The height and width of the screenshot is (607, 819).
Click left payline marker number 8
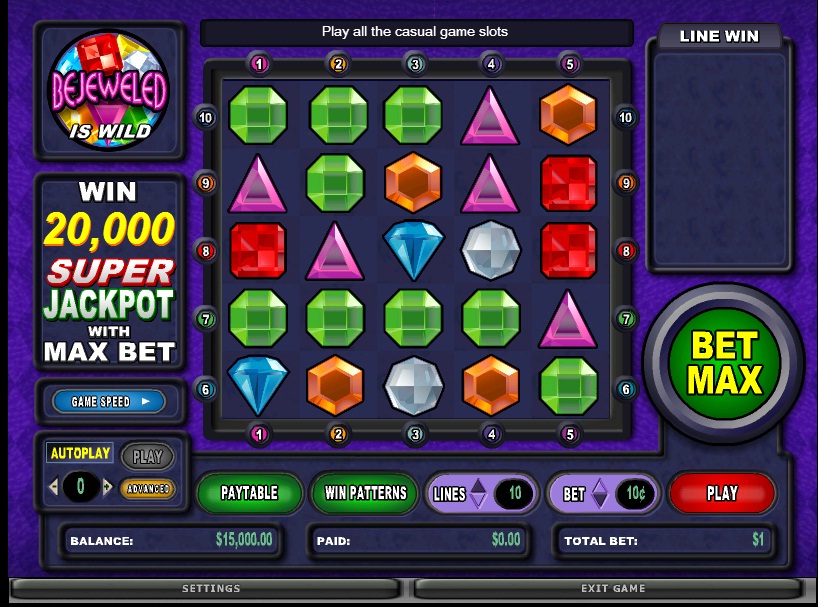click(206, 251)
